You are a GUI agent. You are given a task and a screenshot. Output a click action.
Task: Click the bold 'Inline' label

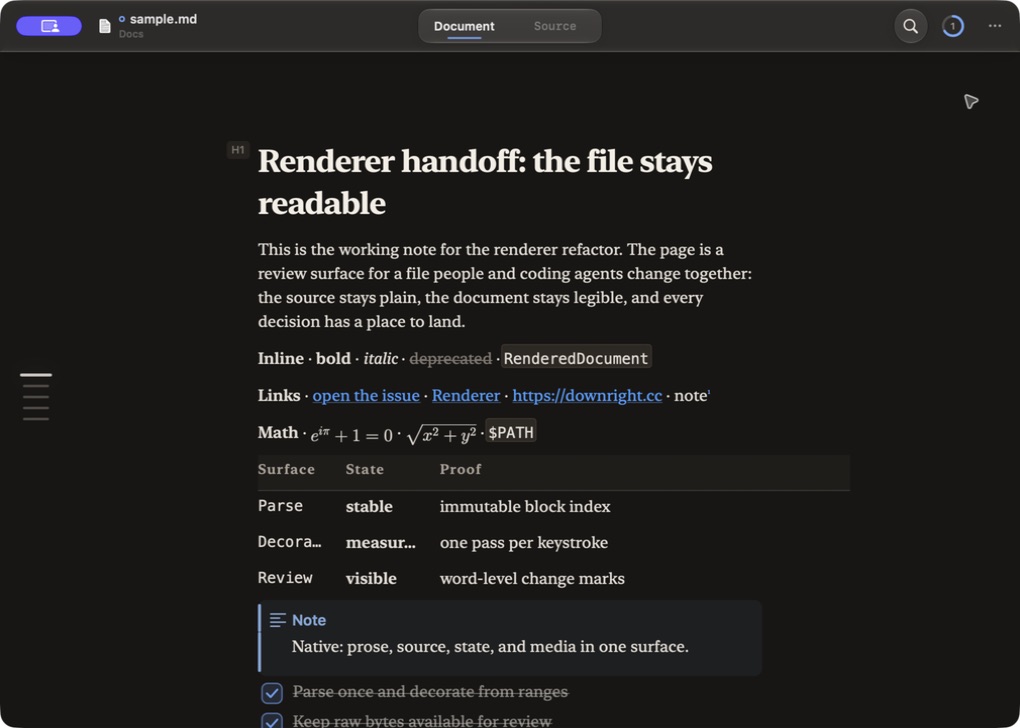click(281, 358)
